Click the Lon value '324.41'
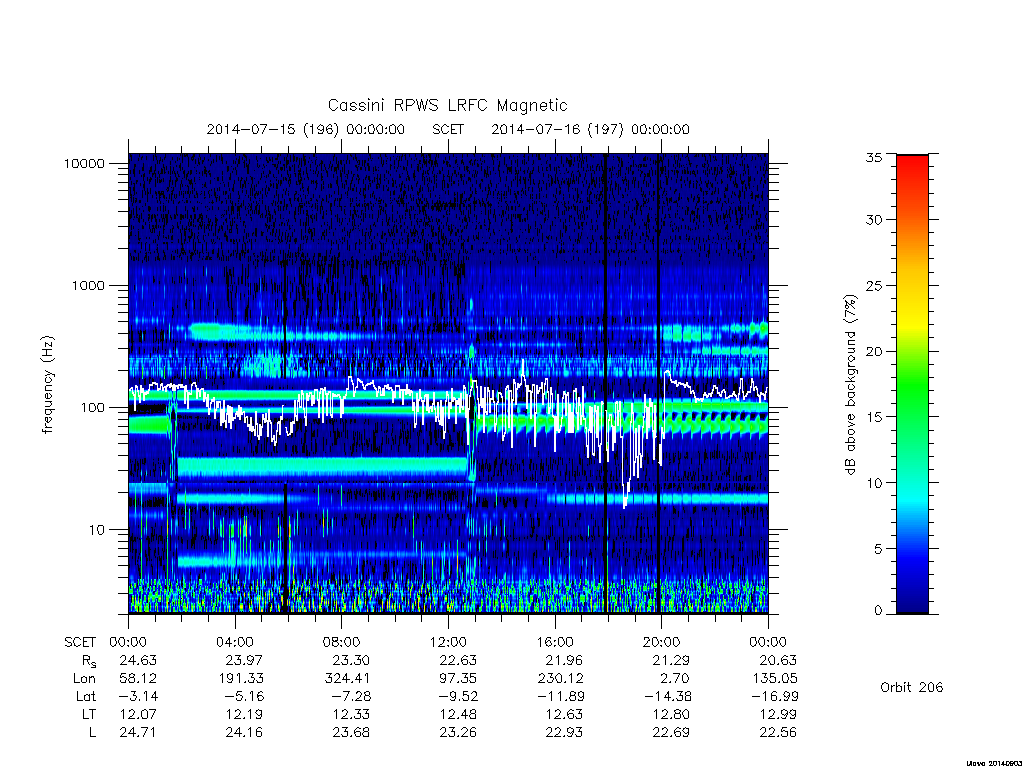Screen dimensions: 1024x768 tap(347, 679)
